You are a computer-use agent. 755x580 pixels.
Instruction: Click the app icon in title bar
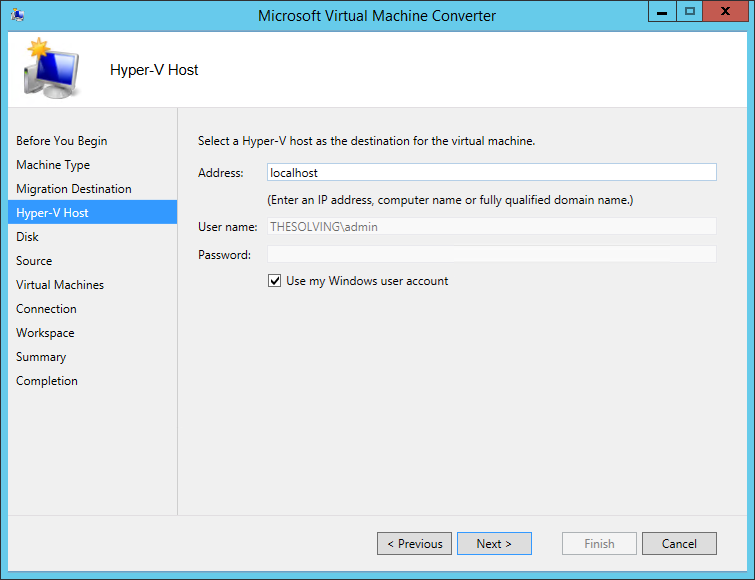[18, 15]
